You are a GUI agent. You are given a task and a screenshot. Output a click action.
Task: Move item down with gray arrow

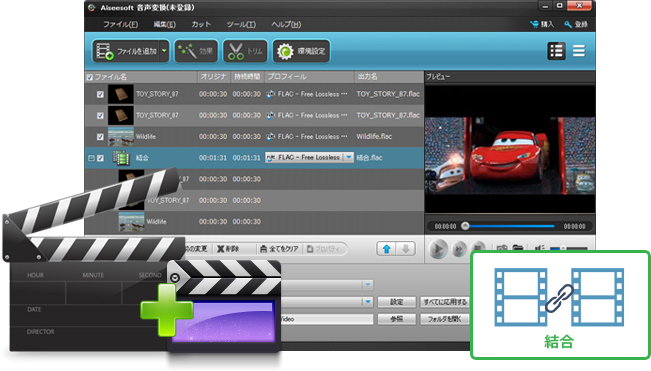(x=406, y=249)
